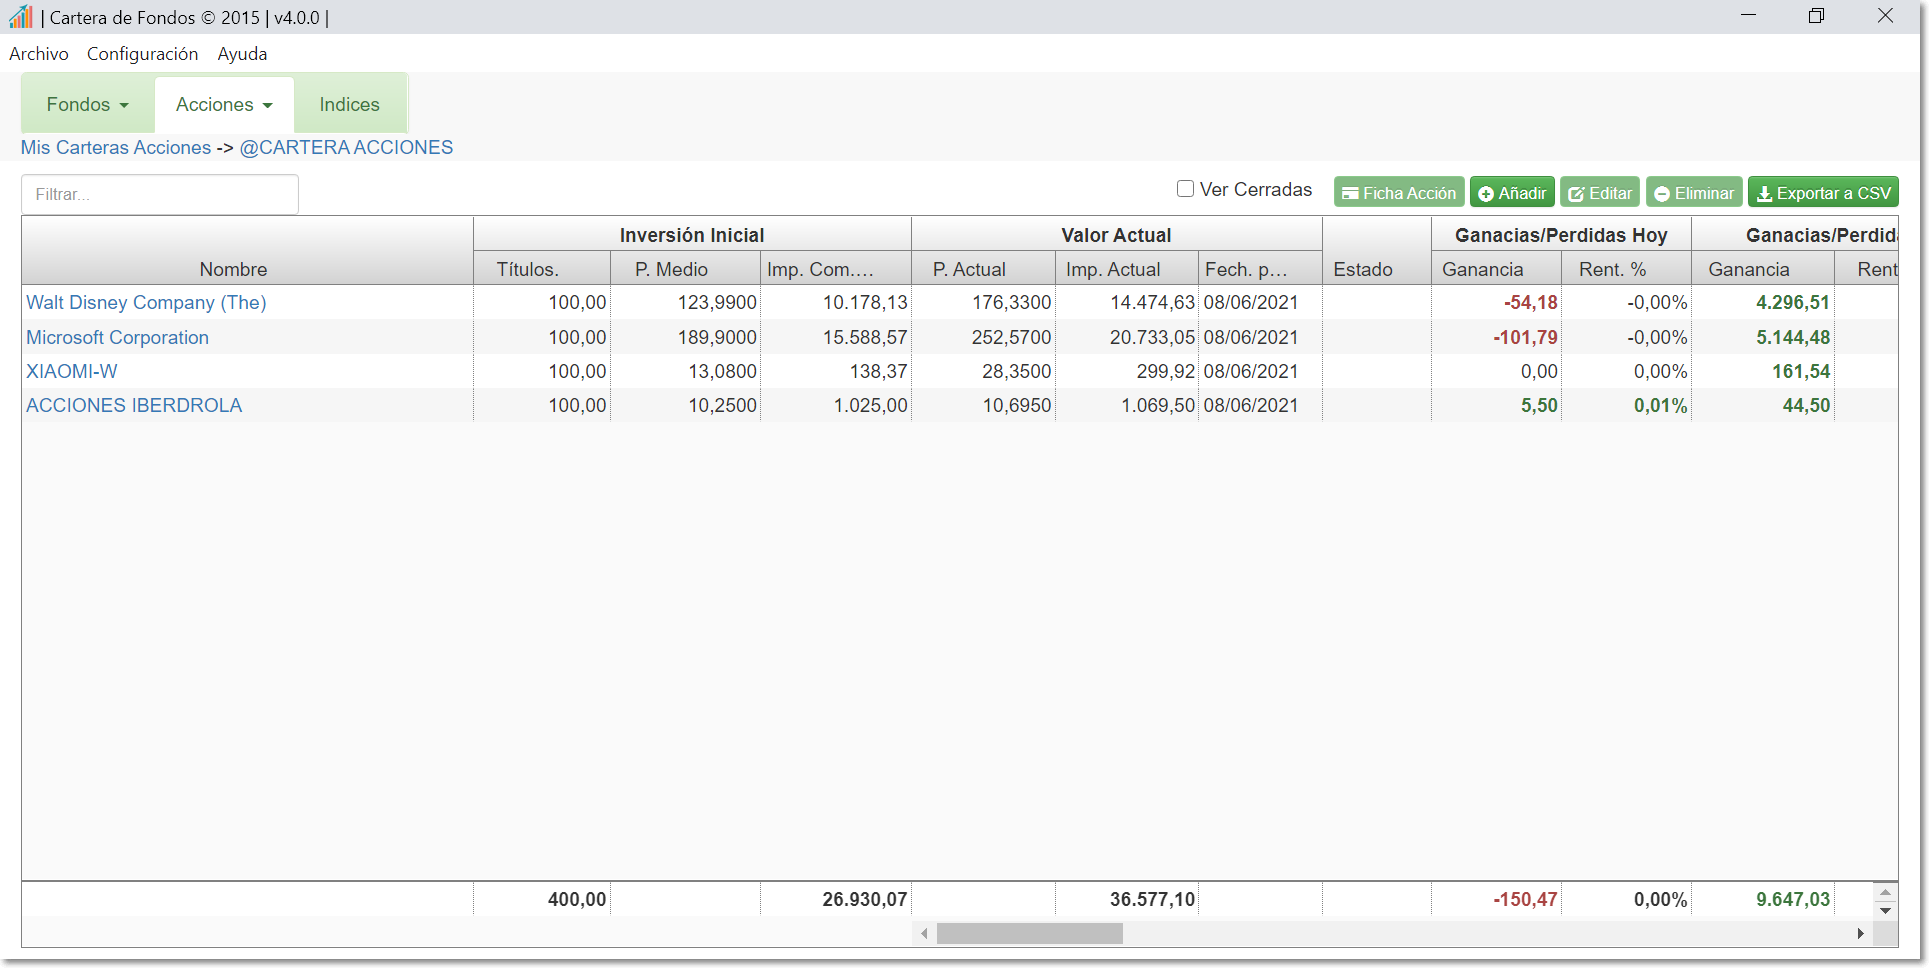Expand the Fondos dropdown tab
The width and height of the screenshot is (1929, 968).
88,105
